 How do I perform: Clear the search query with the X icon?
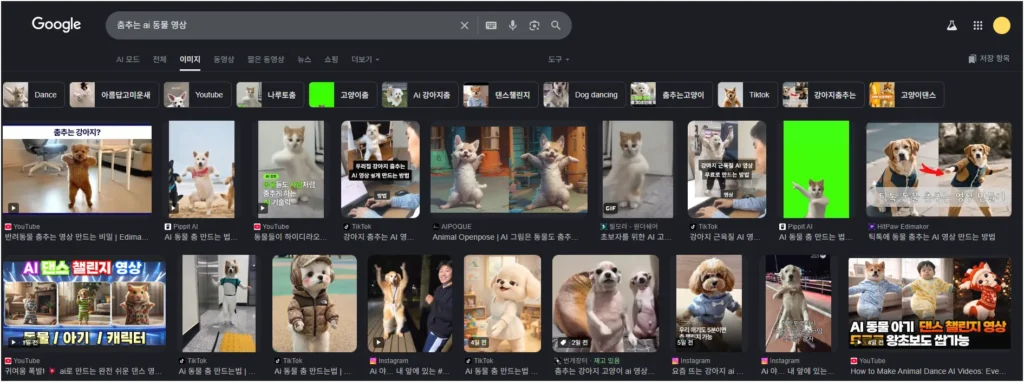coord(464,25)
